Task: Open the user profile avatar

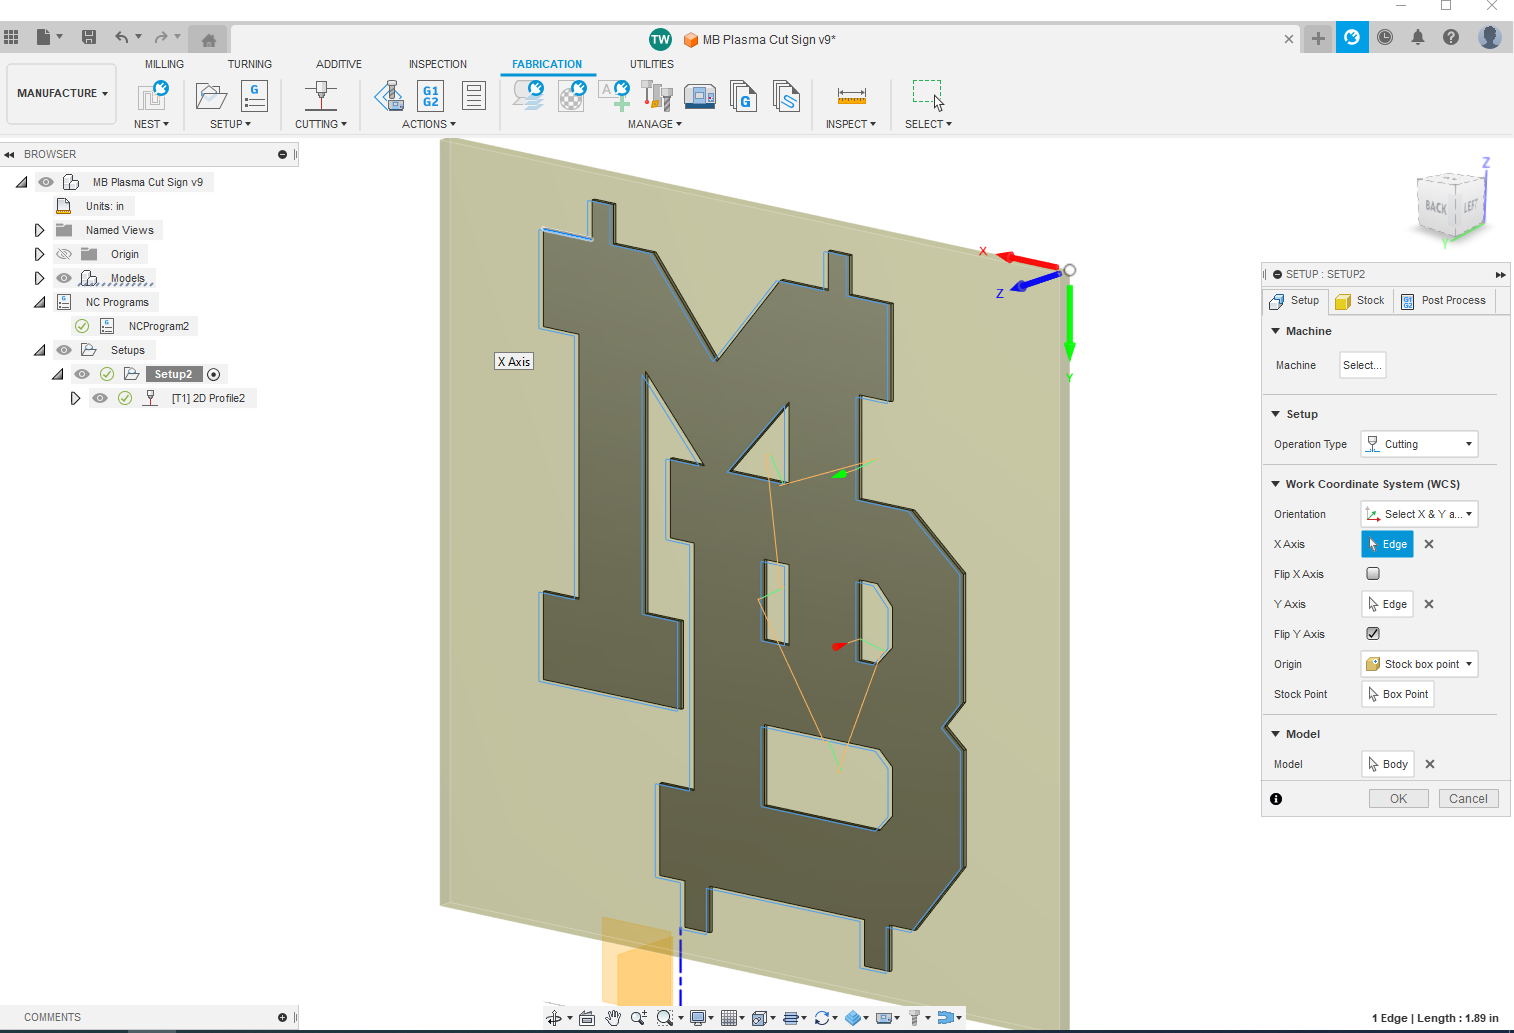Action: [1490, 38]
